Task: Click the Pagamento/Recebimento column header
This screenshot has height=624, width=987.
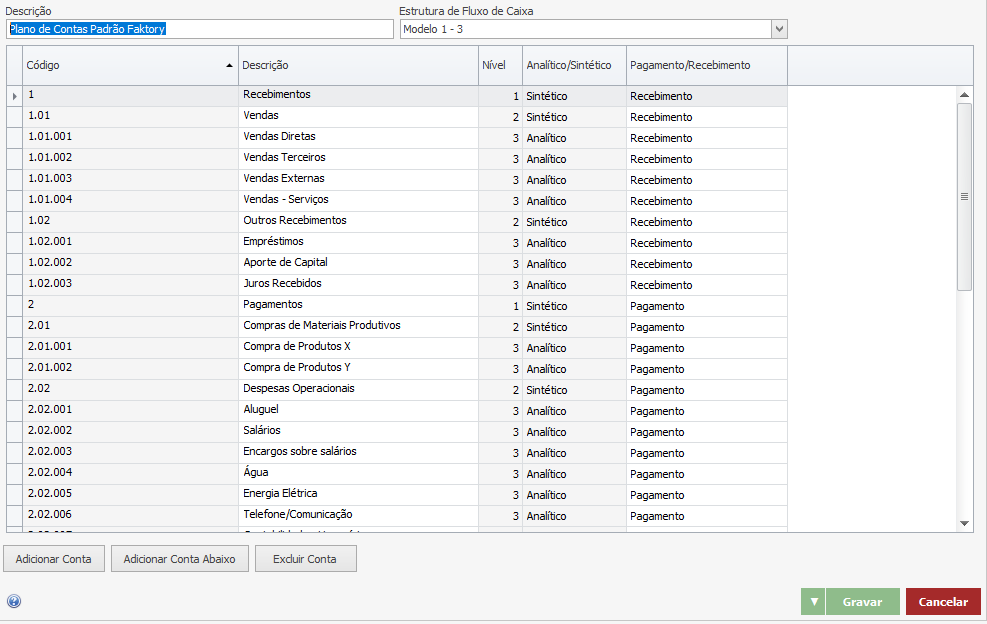Action: point(706,65)
